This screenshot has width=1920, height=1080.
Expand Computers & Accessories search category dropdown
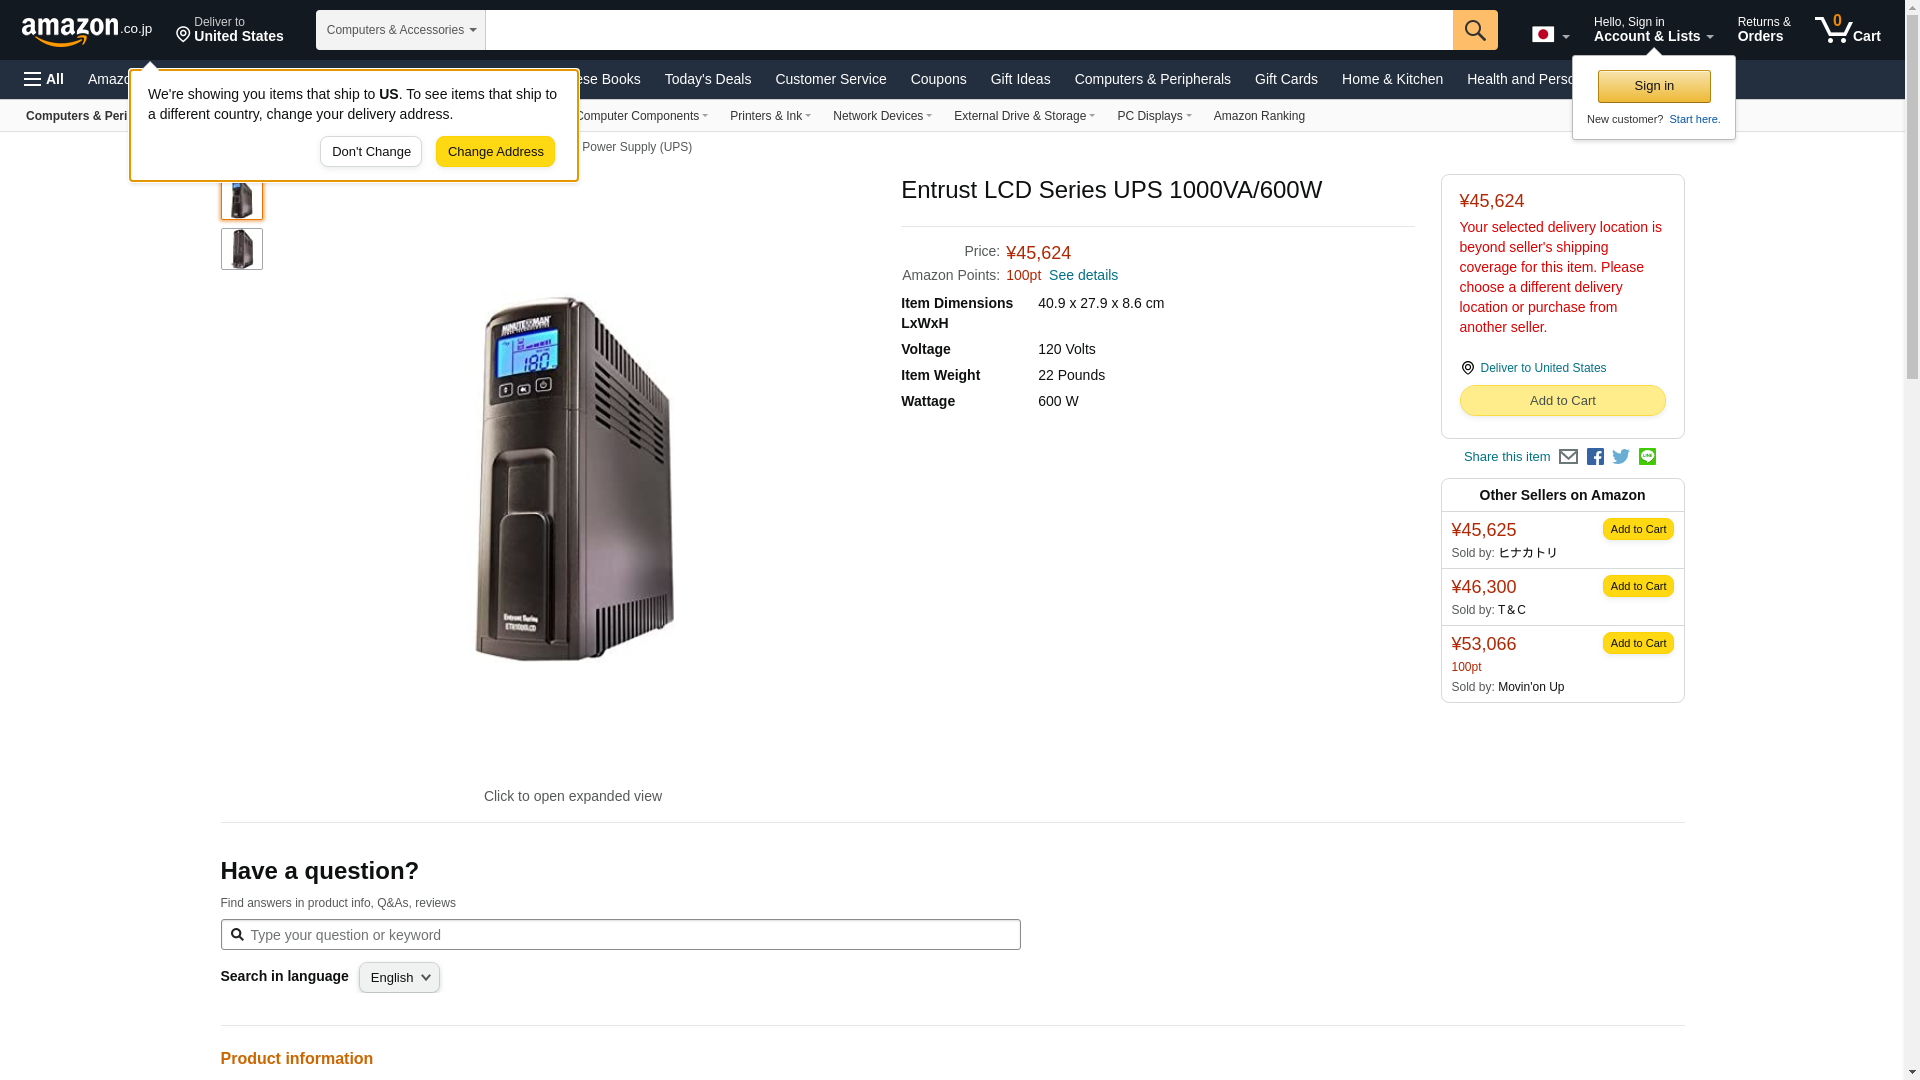[400, 30]
